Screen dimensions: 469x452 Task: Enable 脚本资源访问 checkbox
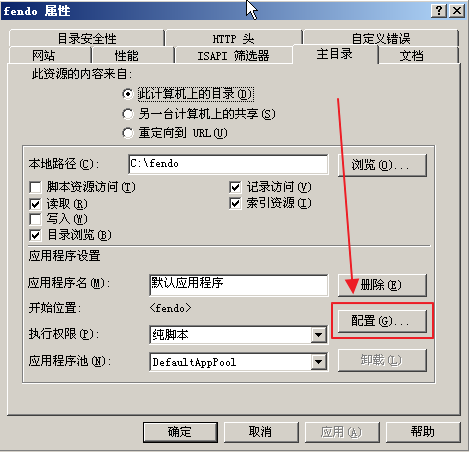pos(35,187)
